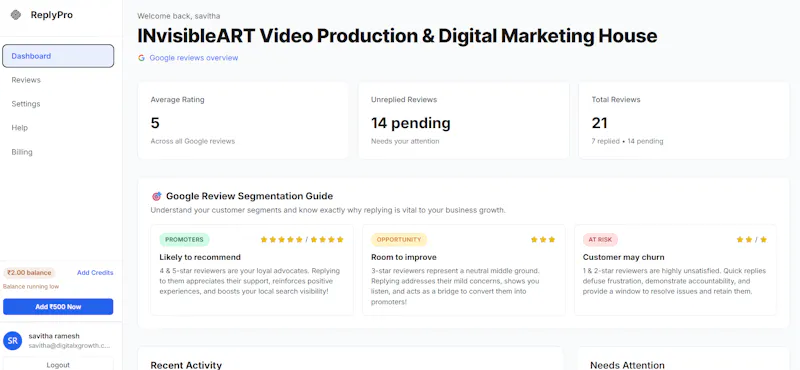Image resolution: width=800 pixels, height=370 pixels.
Task: Click the Recent Activity heading
Action: point(186,365)
